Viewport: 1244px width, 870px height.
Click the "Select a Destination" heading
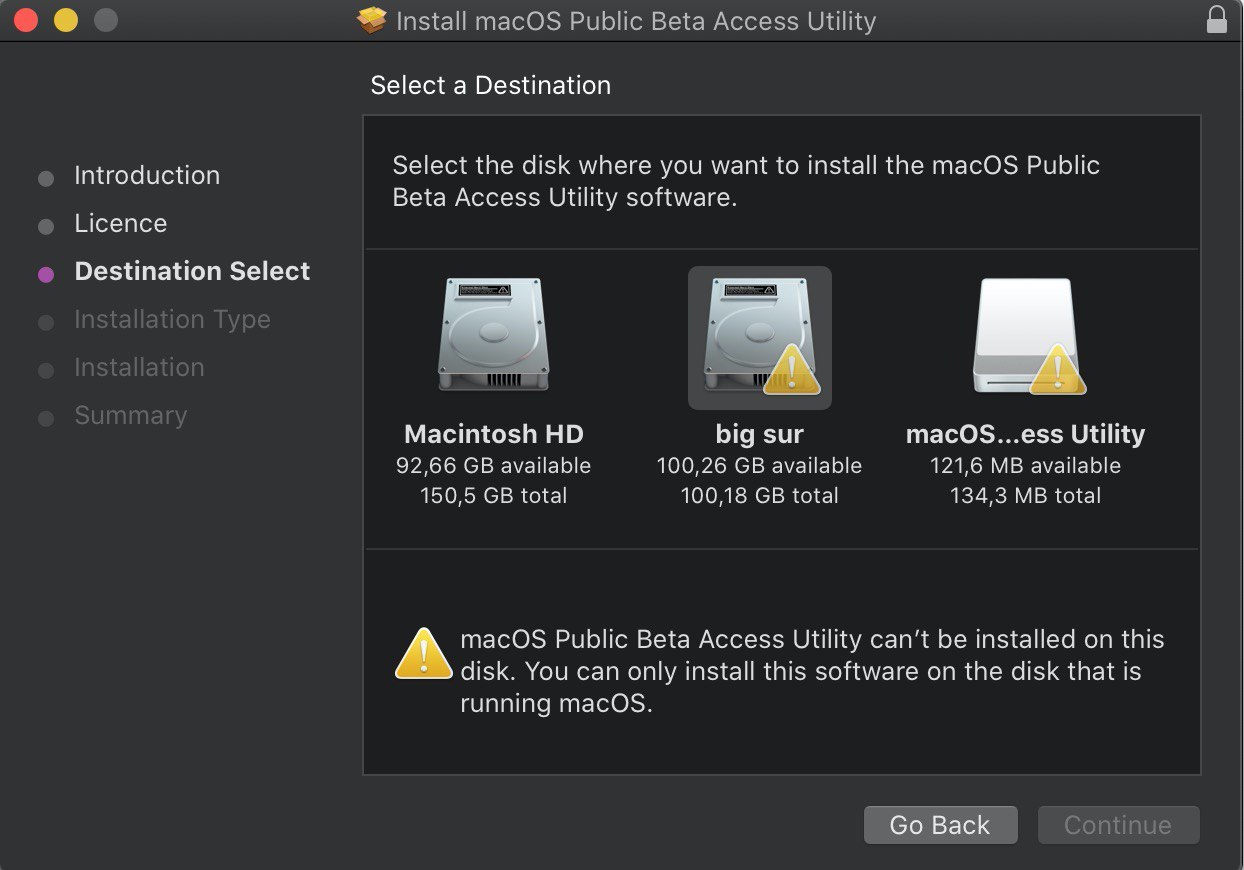pos(490,85)
